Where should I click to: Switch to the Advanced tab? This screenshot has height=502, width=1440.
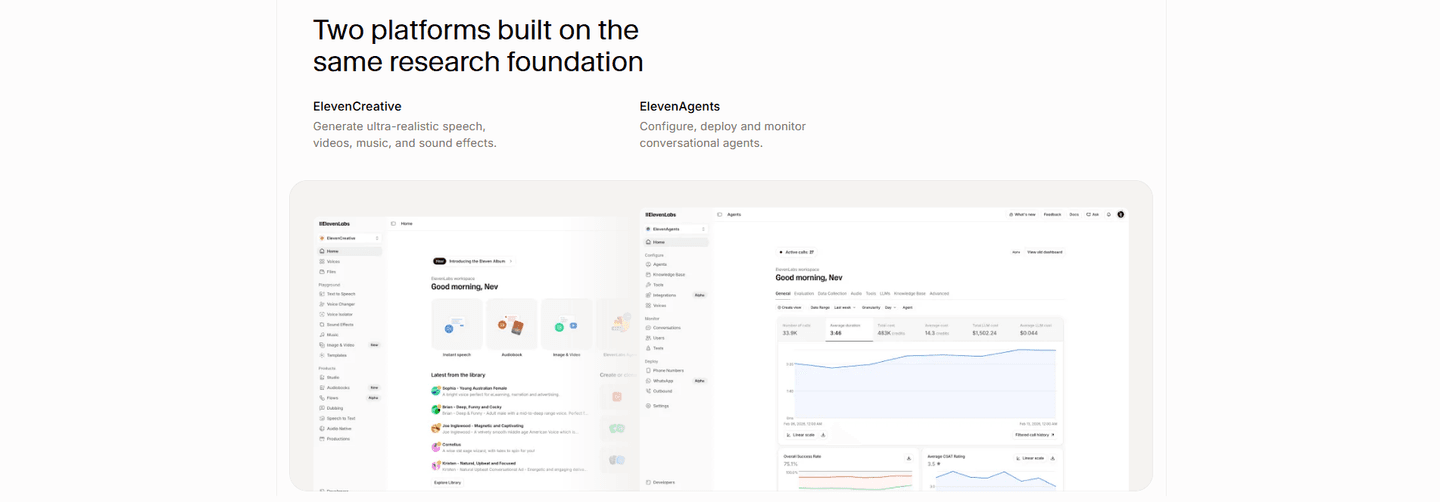(x=939, y=293)
